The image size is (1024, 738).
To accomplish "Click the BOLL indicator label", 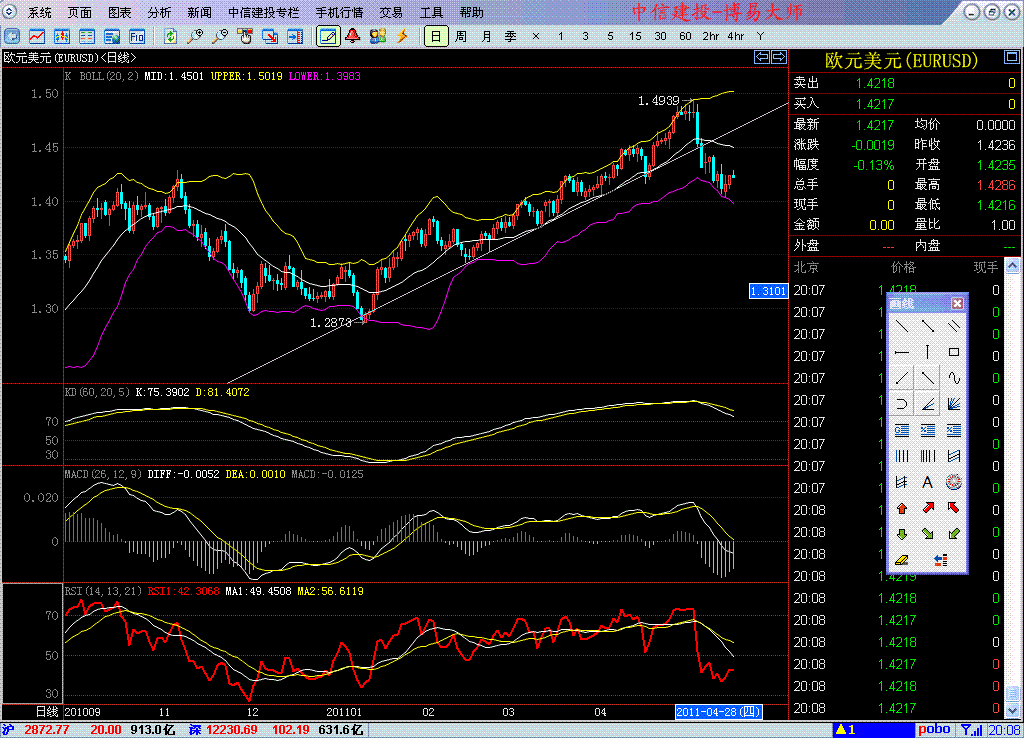I will (x=109, y=76).
